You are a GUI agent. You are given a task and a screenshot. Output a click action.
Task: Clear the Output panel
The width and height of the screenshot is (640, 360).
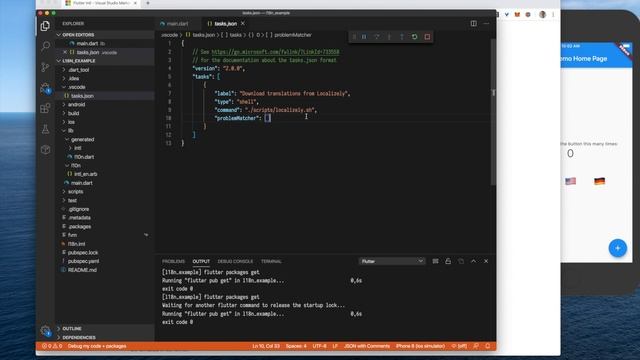[x=436, y=261]
